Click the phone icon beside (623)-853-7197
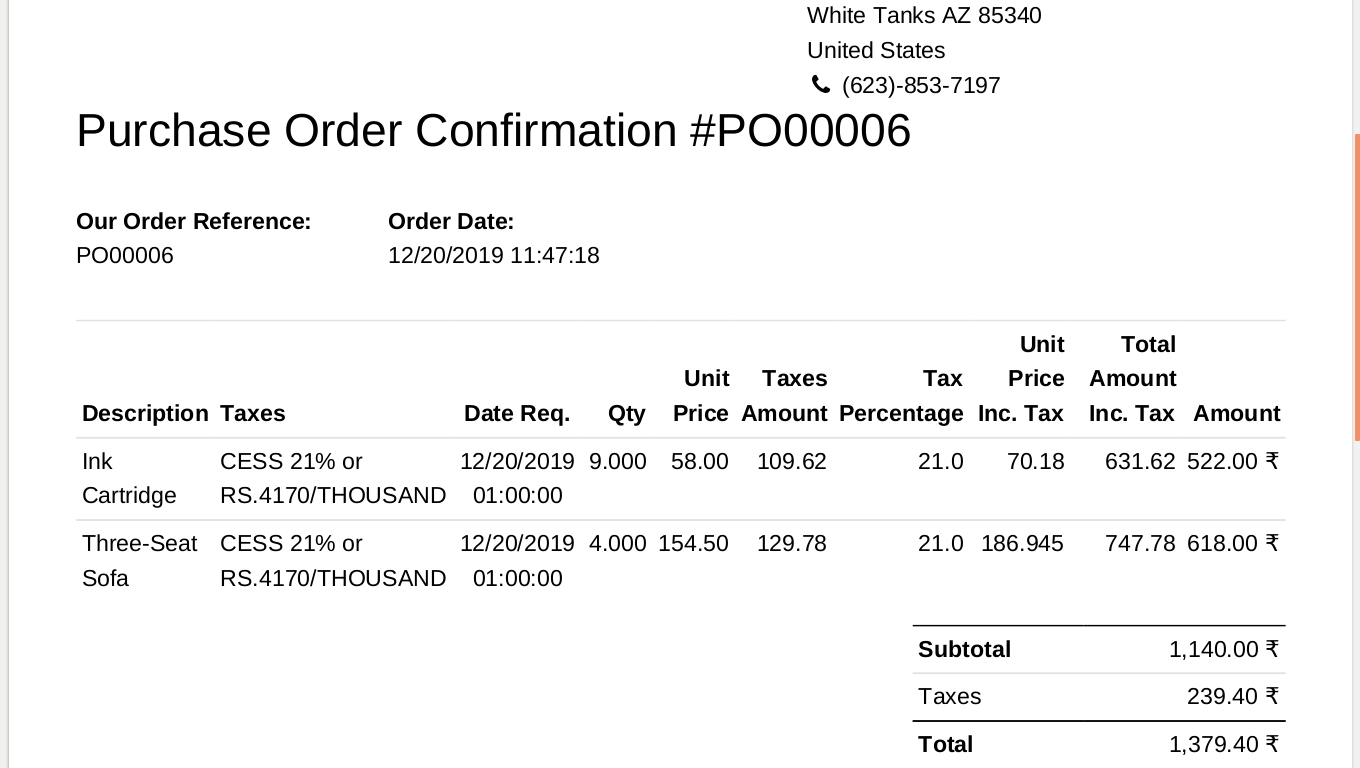Screen dimensions: 1360x768 click(820, 85)
